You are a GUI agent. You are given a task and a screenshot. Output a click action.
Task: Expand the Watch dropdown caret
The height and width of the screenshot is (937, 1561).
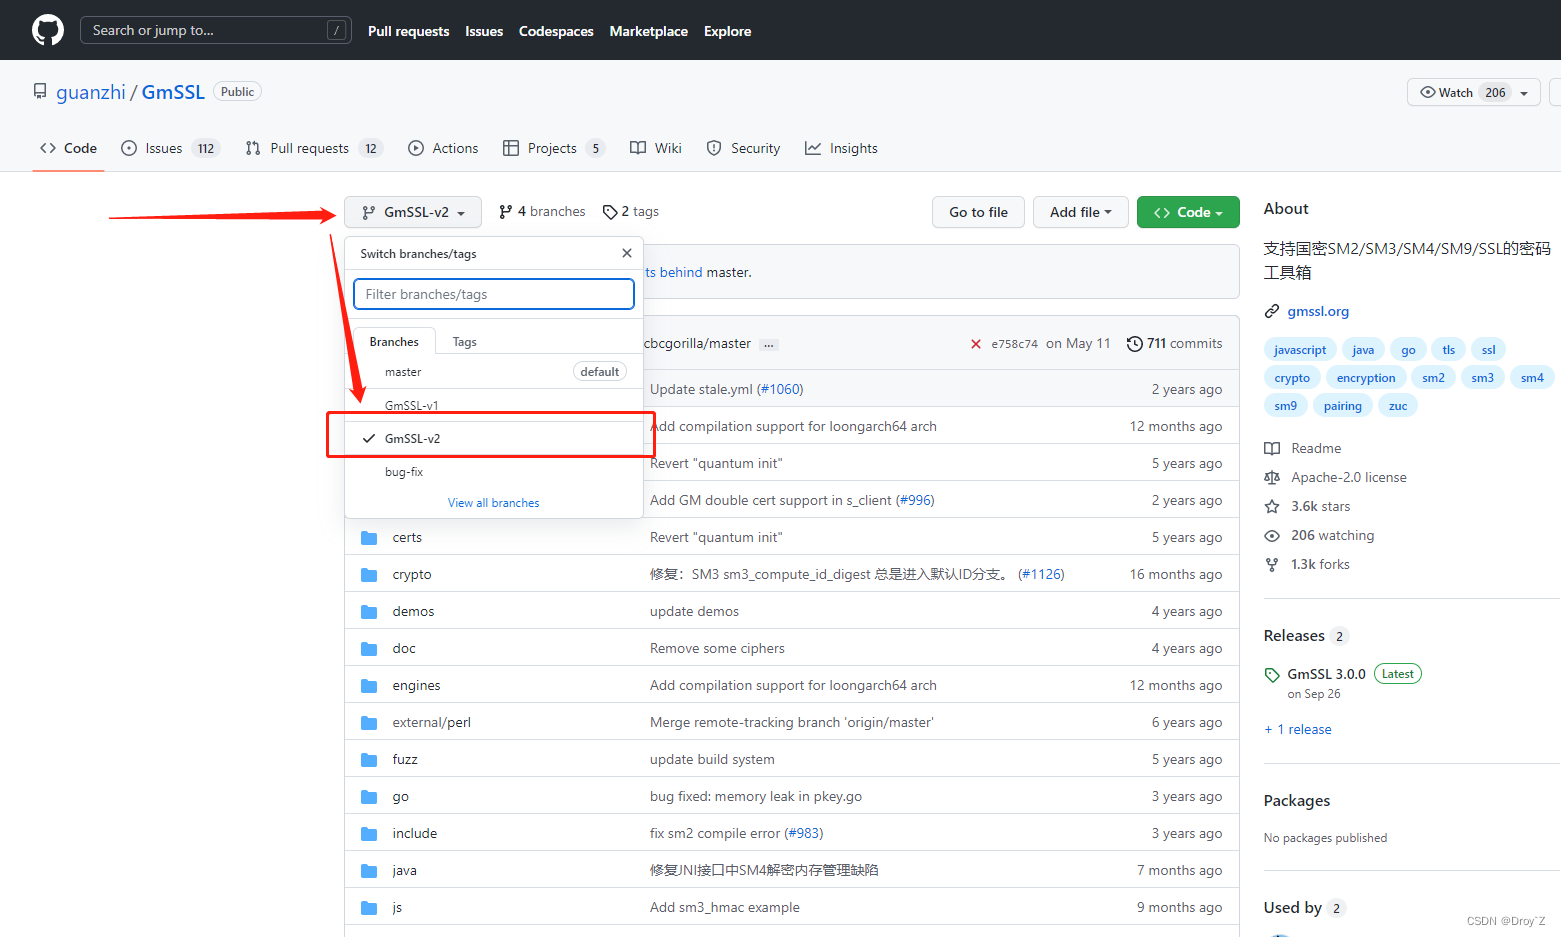point(1526,92)
